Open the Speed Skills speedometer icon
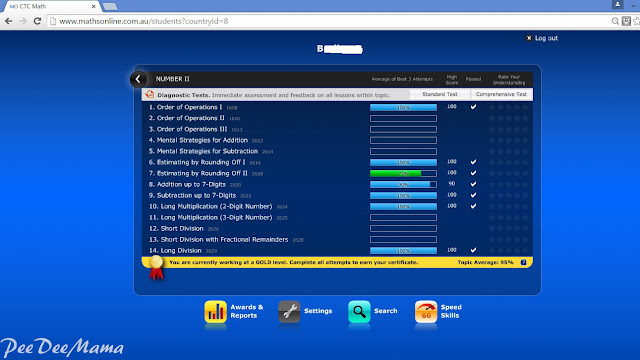 click(426, 312)
